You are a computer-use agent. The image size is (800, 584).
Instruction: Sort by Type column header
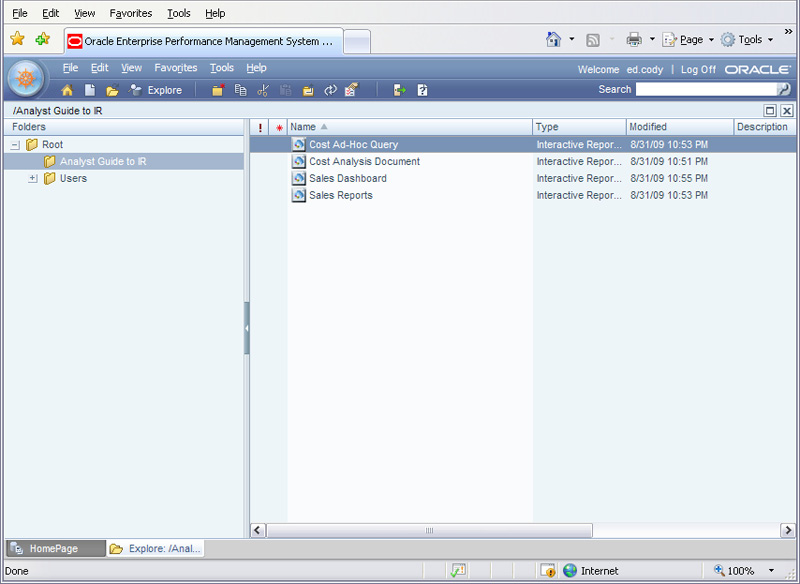579,127
